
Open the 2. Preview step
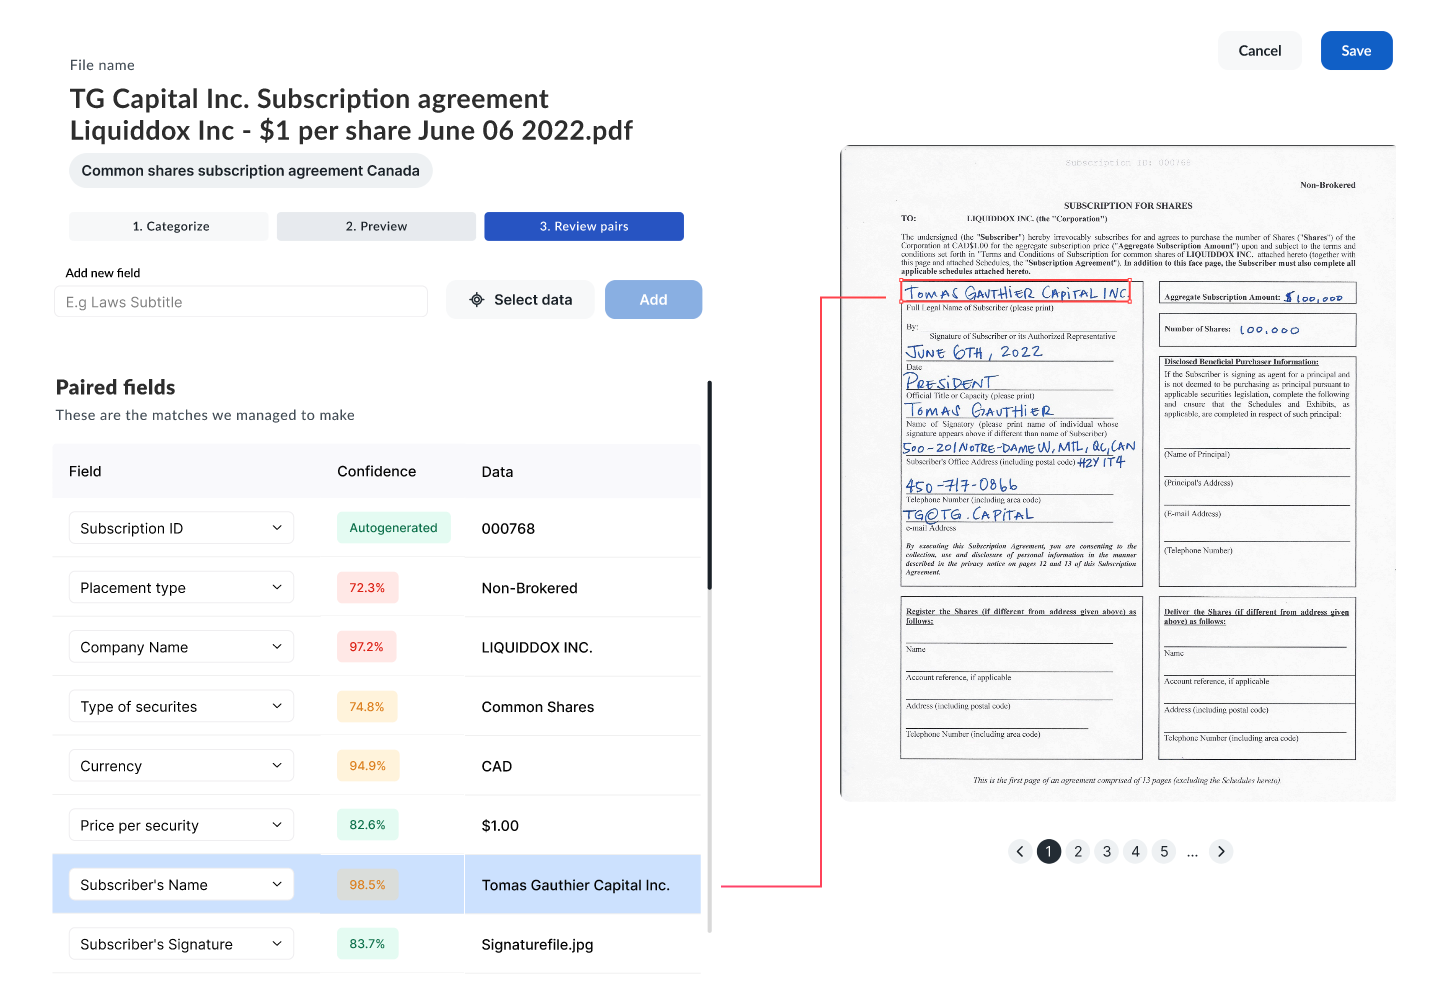click(376, 227)
